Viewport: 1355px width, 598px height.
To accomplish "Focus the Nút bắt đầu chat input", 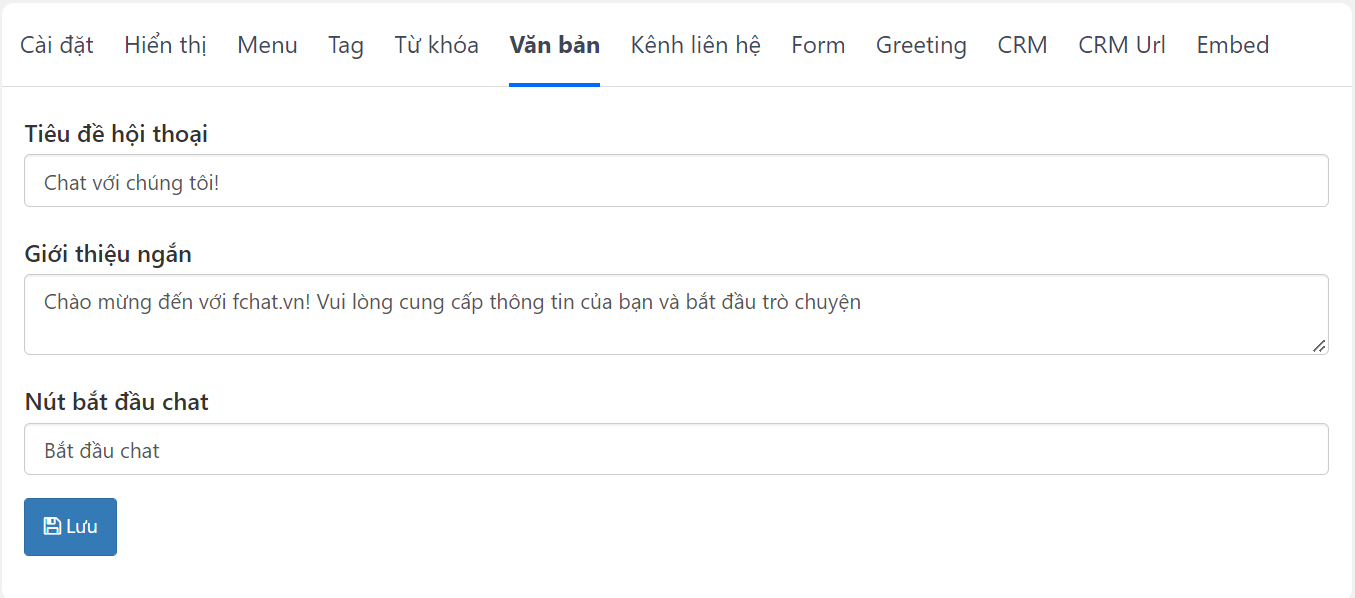I will [676, 449].
